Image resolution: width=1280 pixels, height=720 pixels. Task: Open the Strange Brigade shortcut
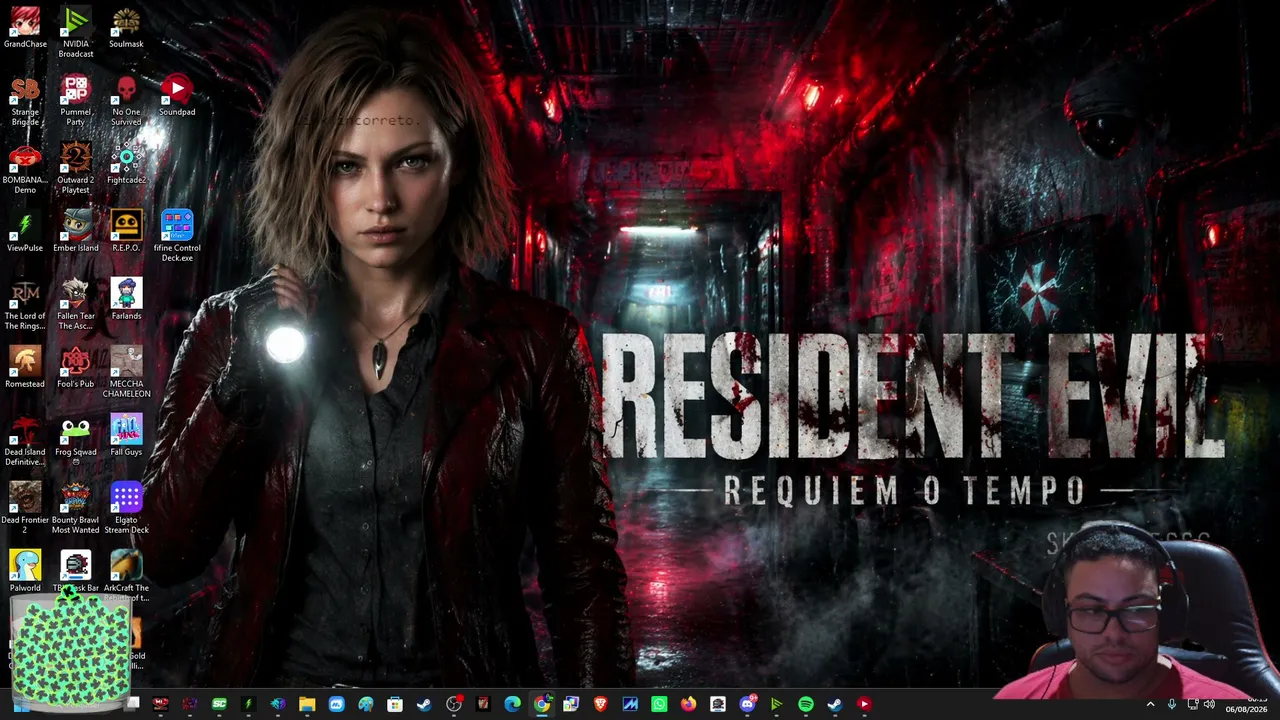(x=25, y=101)
